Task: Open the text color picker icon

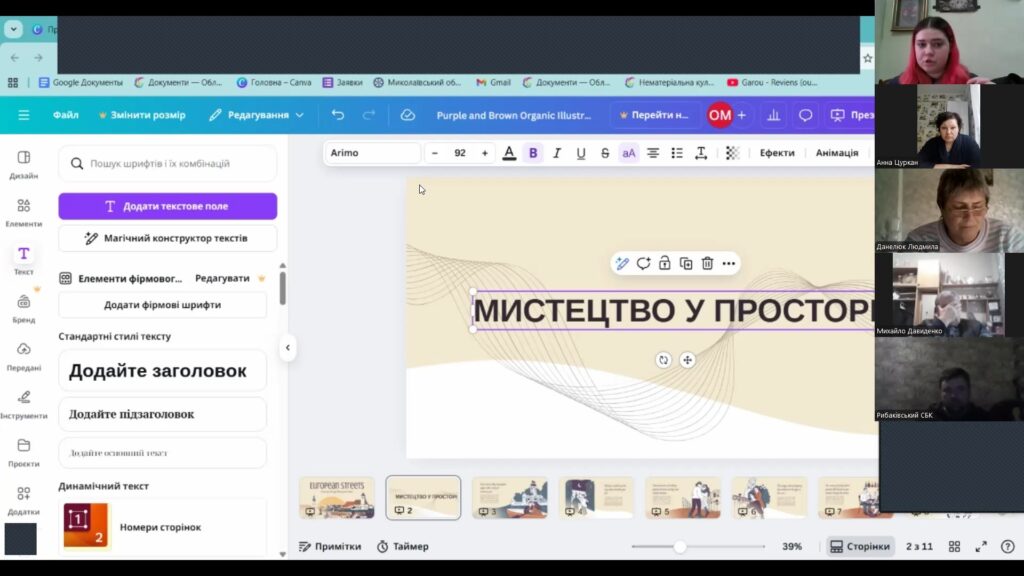Action: tap(509, 153)
